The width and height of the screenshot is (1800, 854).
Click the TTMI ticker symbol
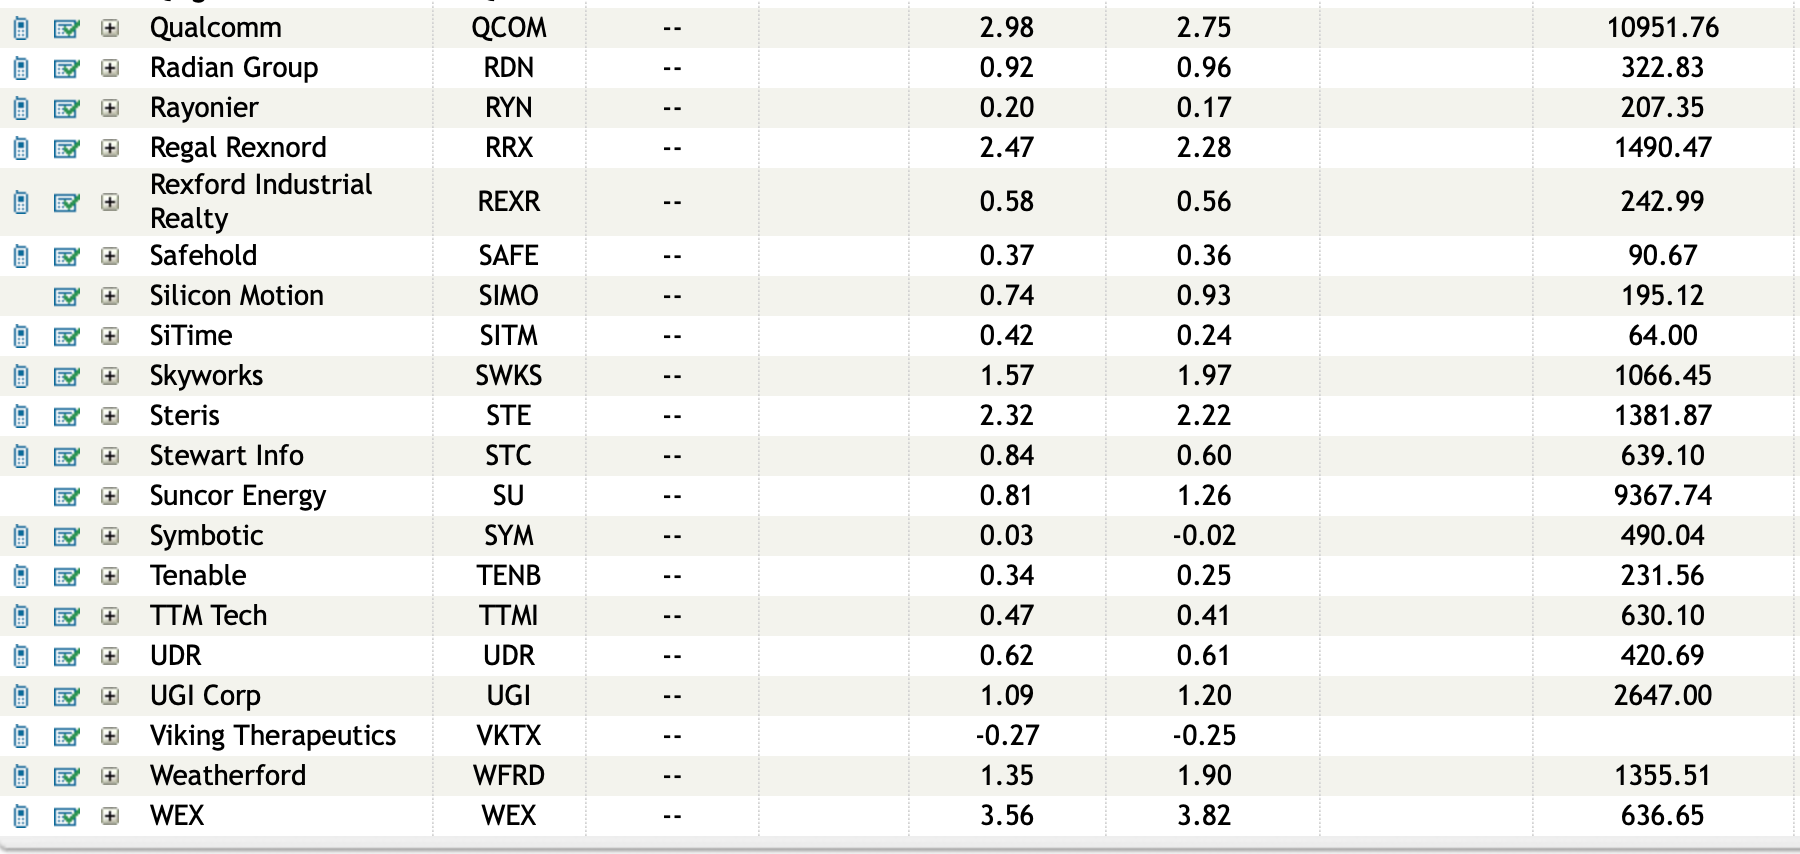pyautogui.click(x=508, y=616)
